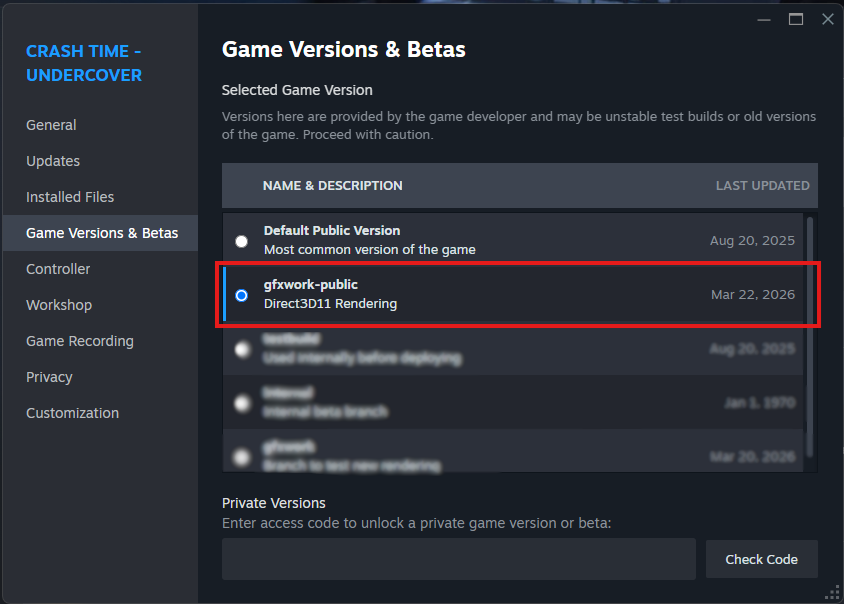Image resolution: width=844 pixels, height=604 pixels.
Task: Show the Game Recording settings
Action: (x=80, y=341)
